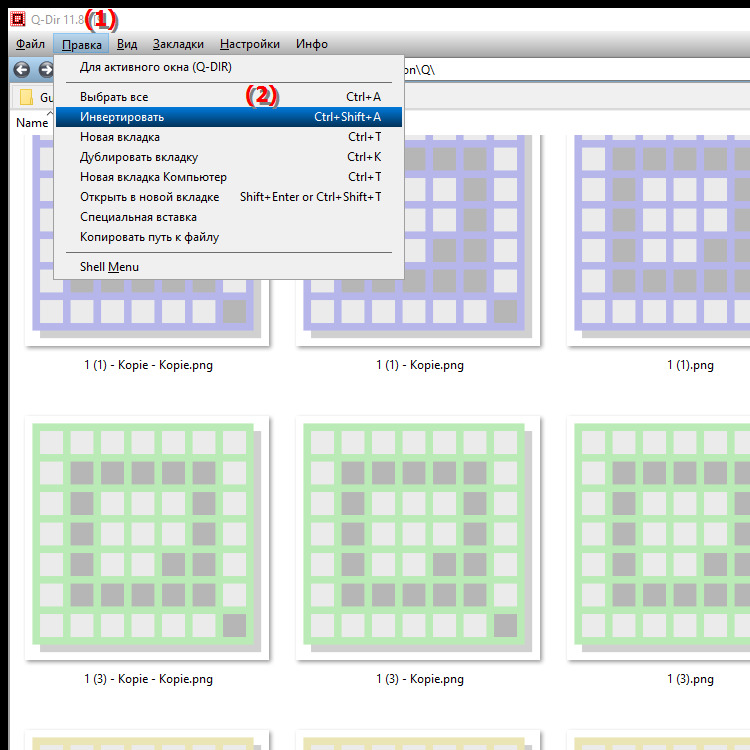Open the Настройки menu

coord(250,44)
